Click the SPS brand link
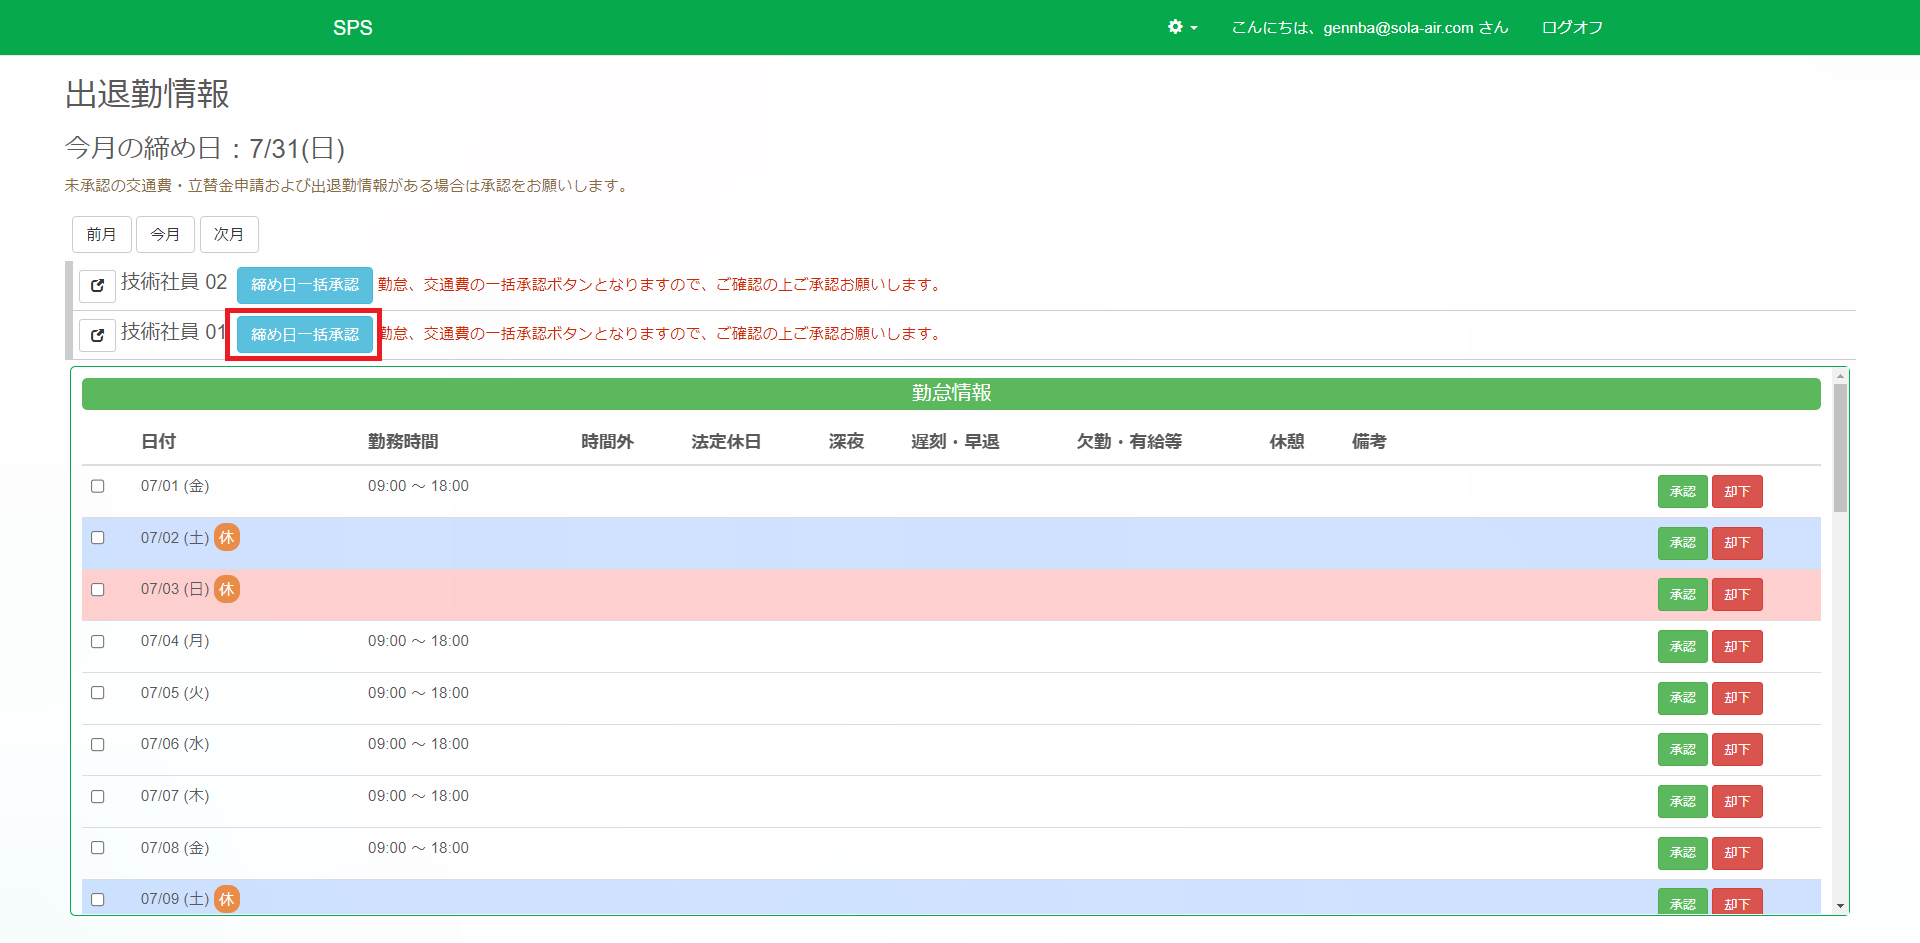The height and width of the screenshot is (943, 1920). pos(352,28)
